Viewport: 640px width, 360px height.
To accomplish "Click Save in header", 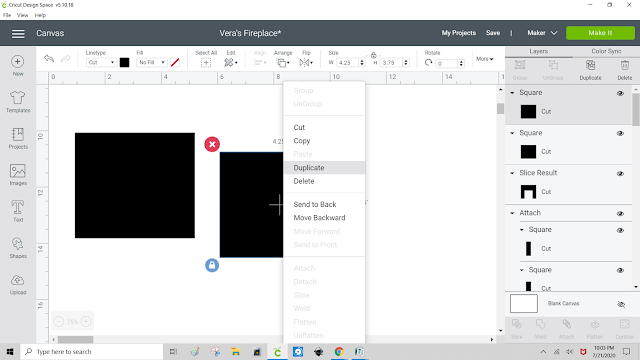I will pos(493,33).
